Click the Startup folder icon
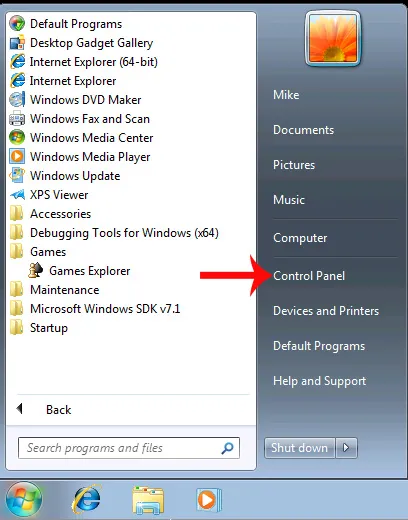 (17, 328)
